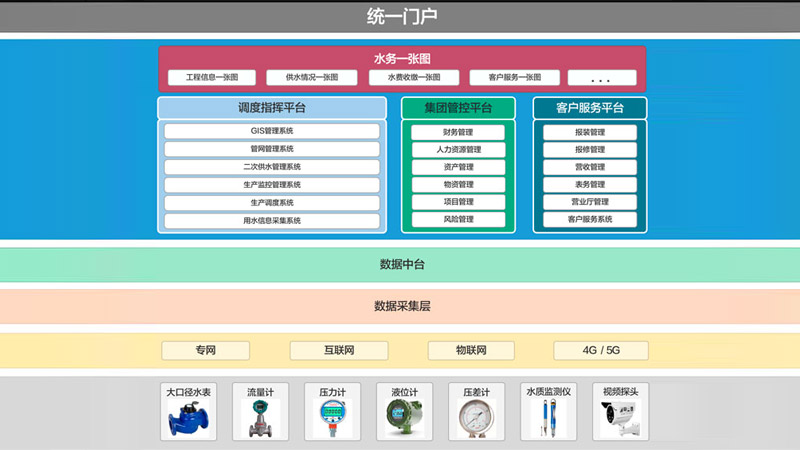Open 人力资源管理 module
Screen dimensions: 800x450
click(x=458, y=150)
